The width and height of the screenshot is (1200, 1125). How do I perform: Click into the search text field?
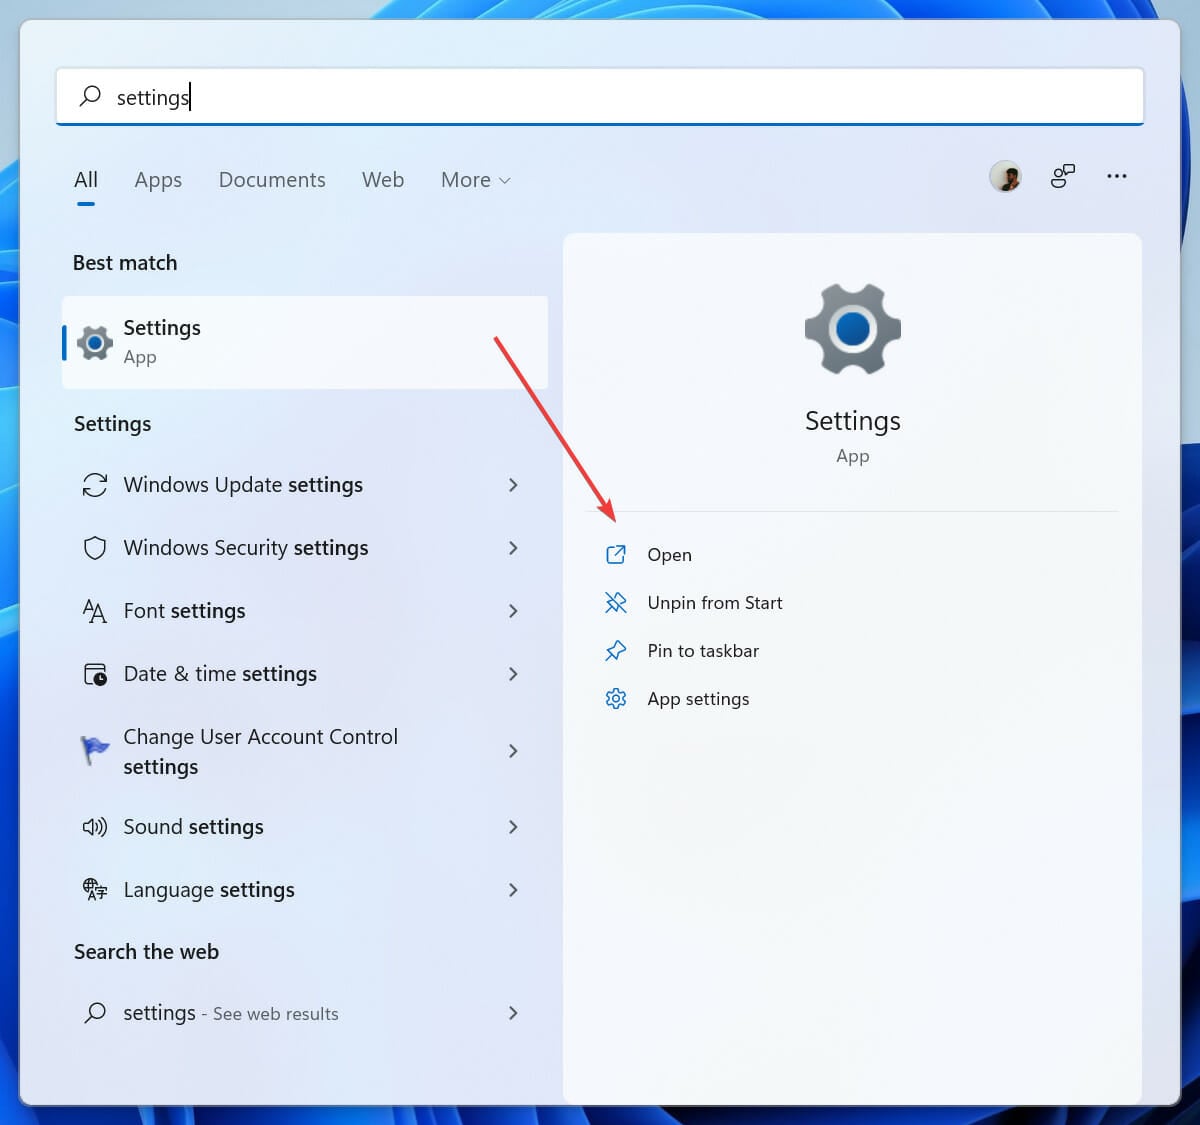[x=600, y=96]
